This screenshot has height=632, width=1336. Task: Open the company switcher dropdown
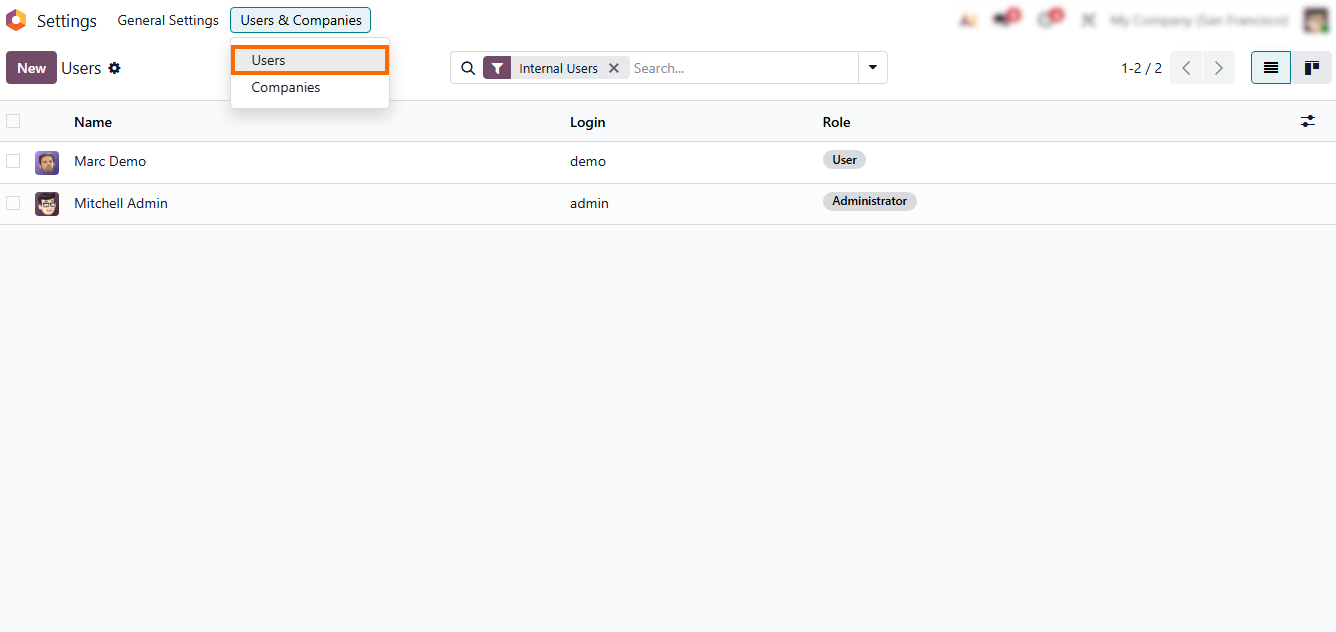tap(1198, 20)
